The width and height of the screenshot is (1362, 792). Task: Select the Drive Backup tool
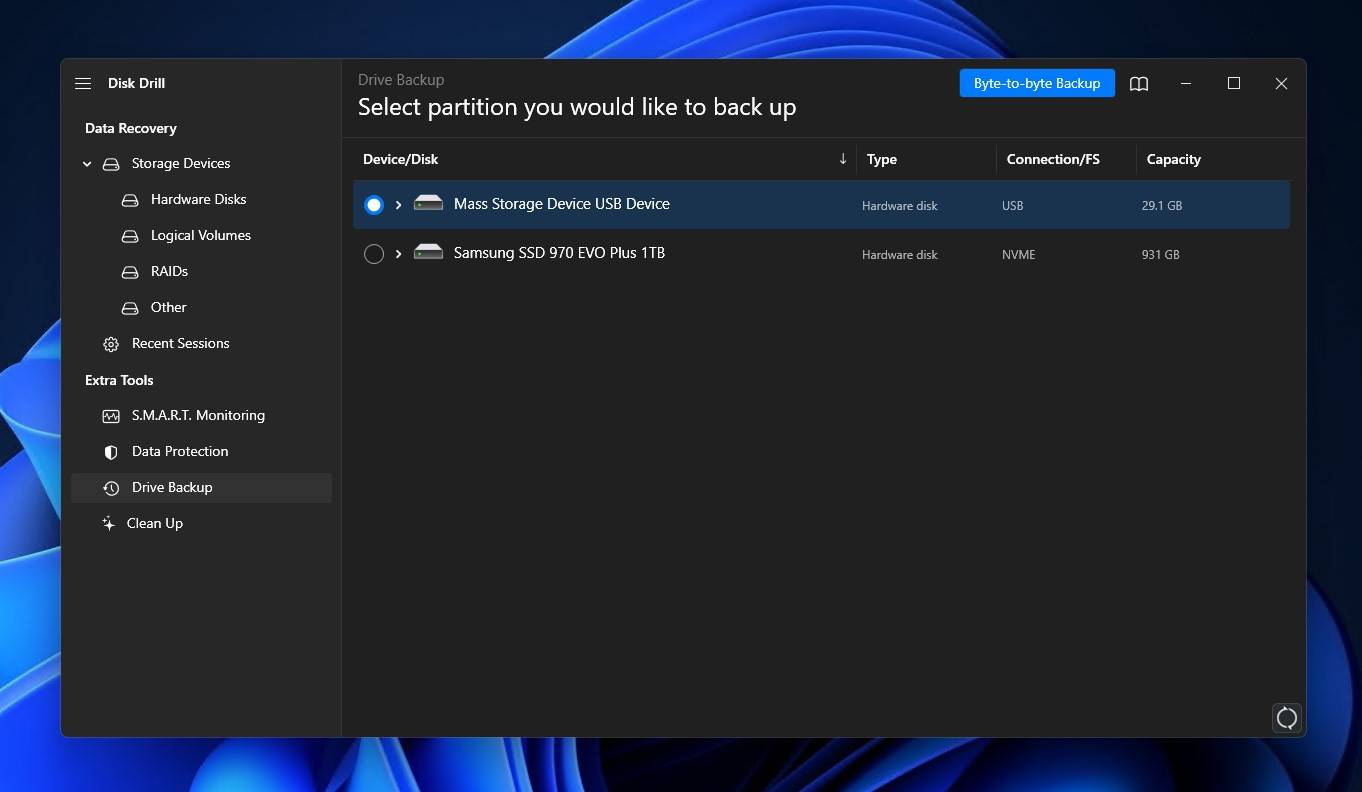tap(172, 487)
